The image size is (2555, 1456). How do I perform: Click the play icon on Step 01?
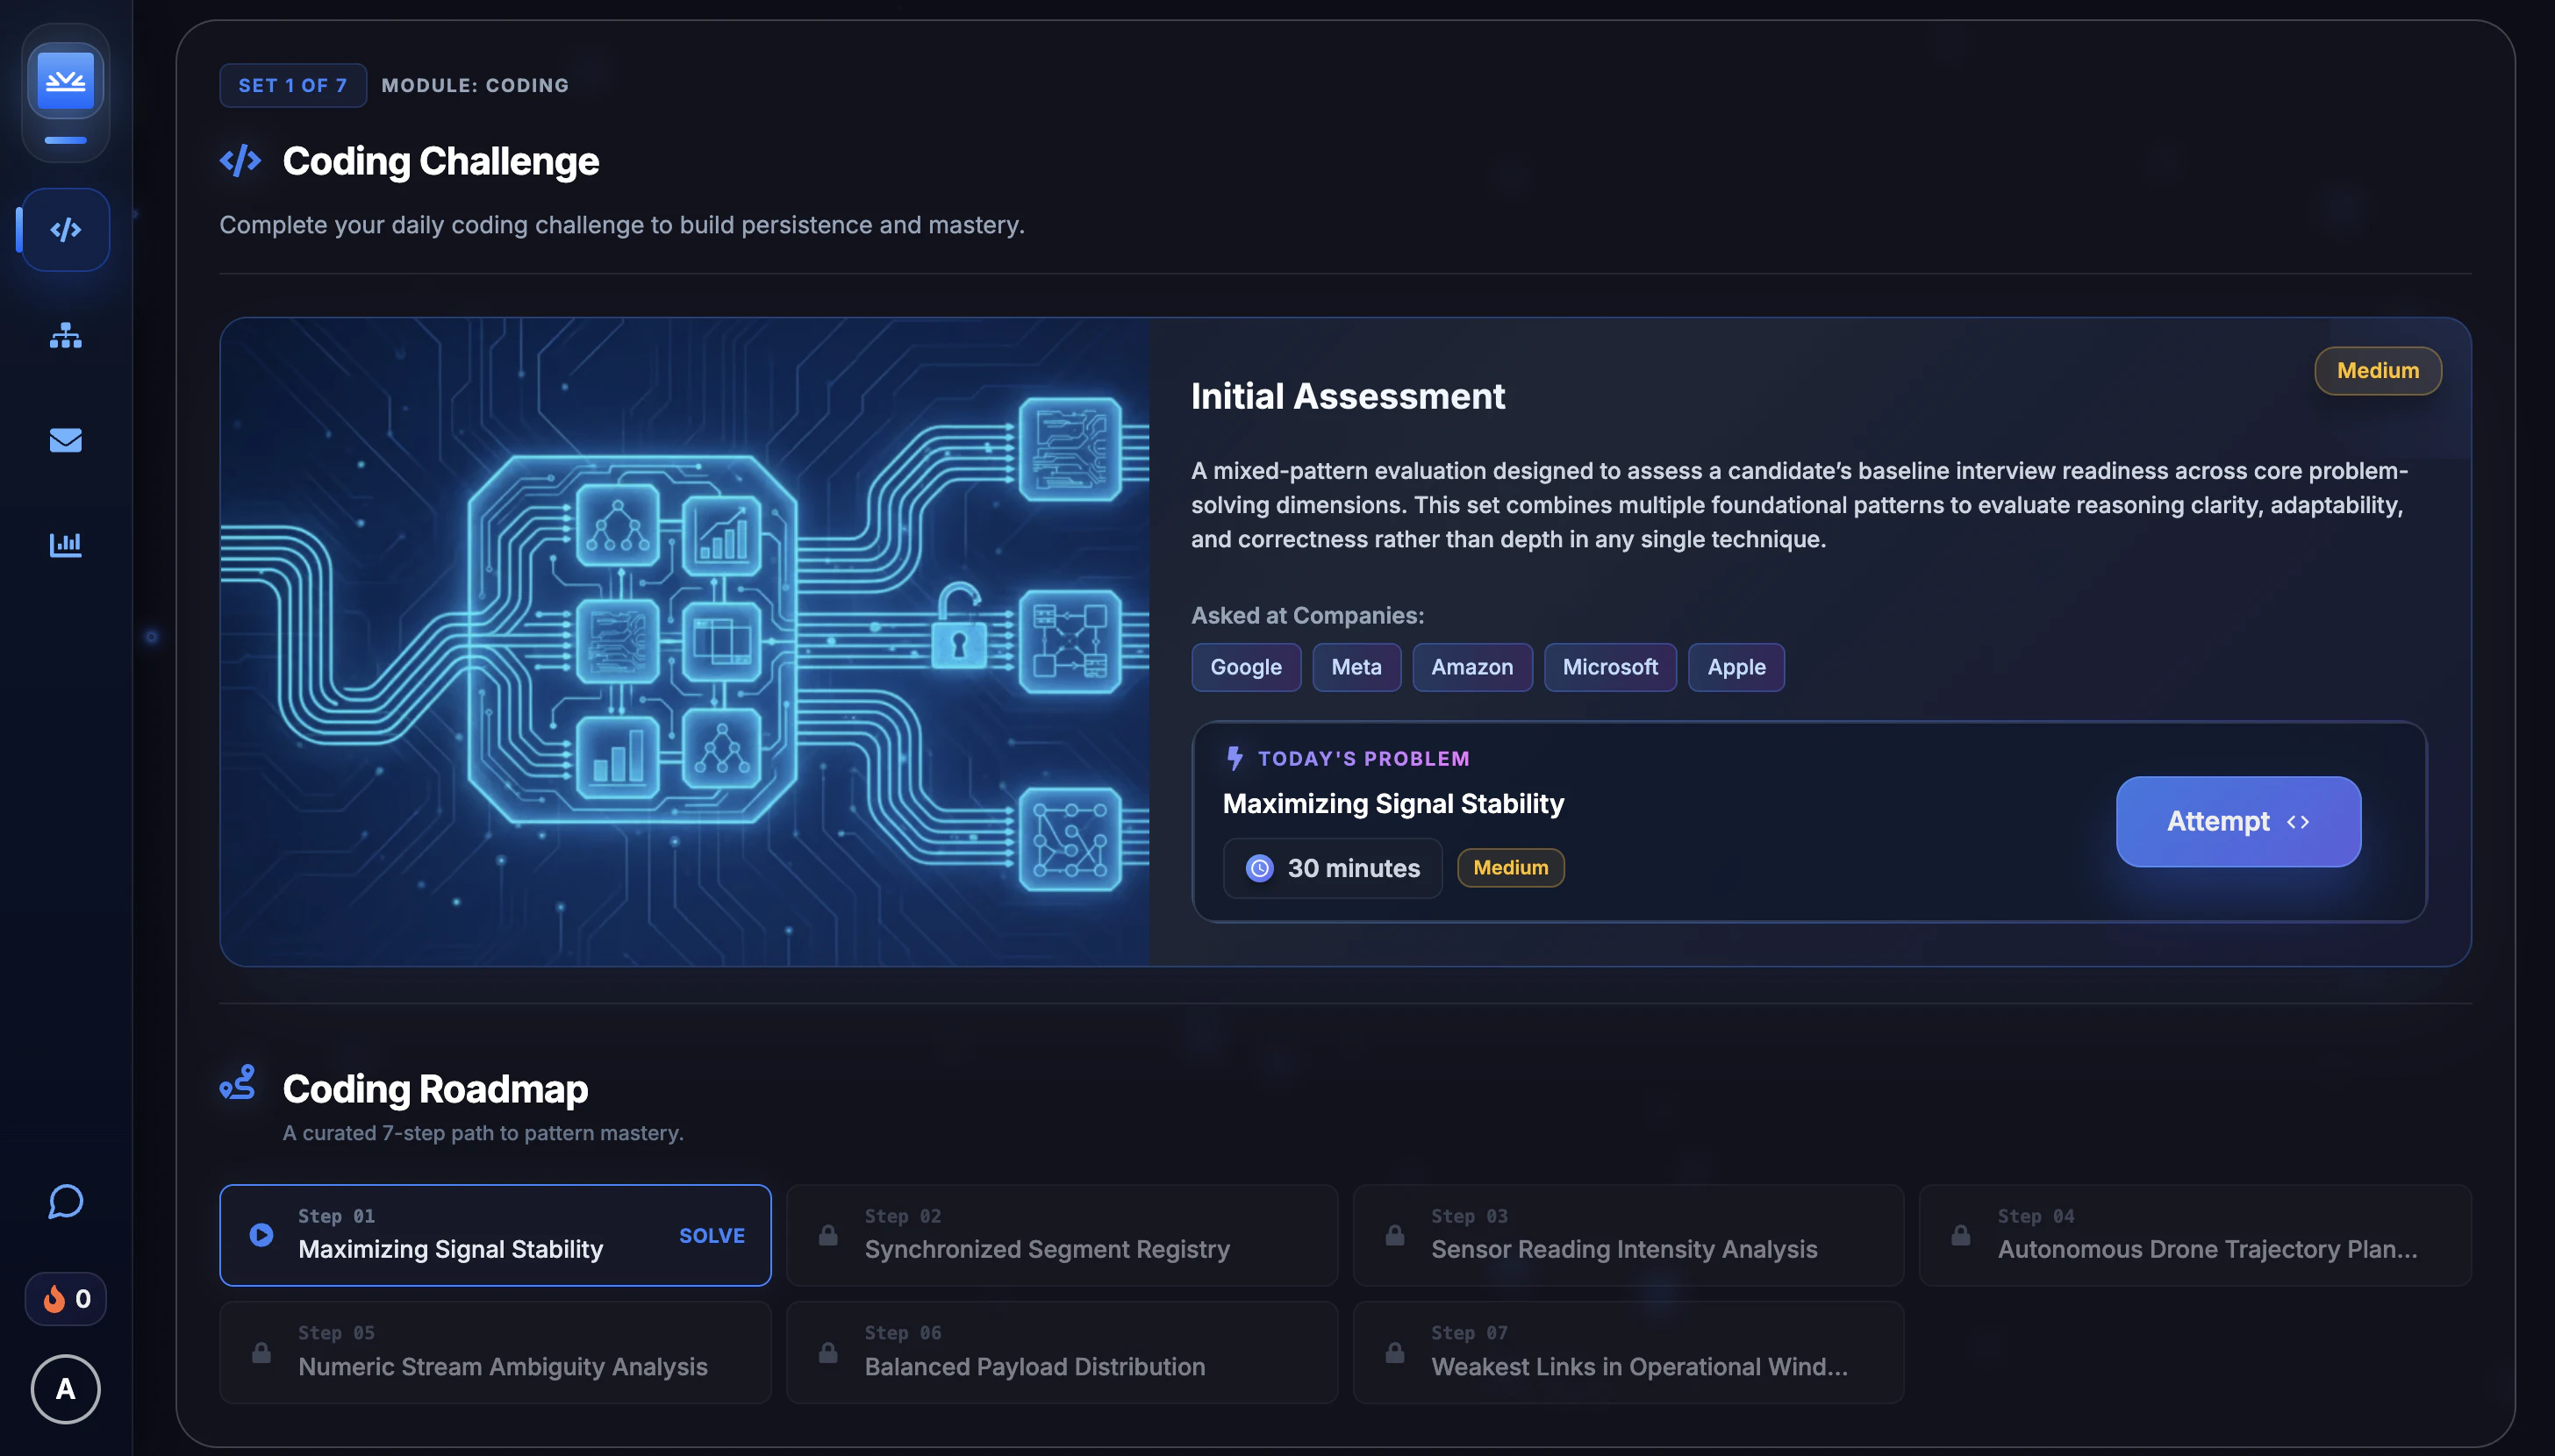click(261, 1235)
